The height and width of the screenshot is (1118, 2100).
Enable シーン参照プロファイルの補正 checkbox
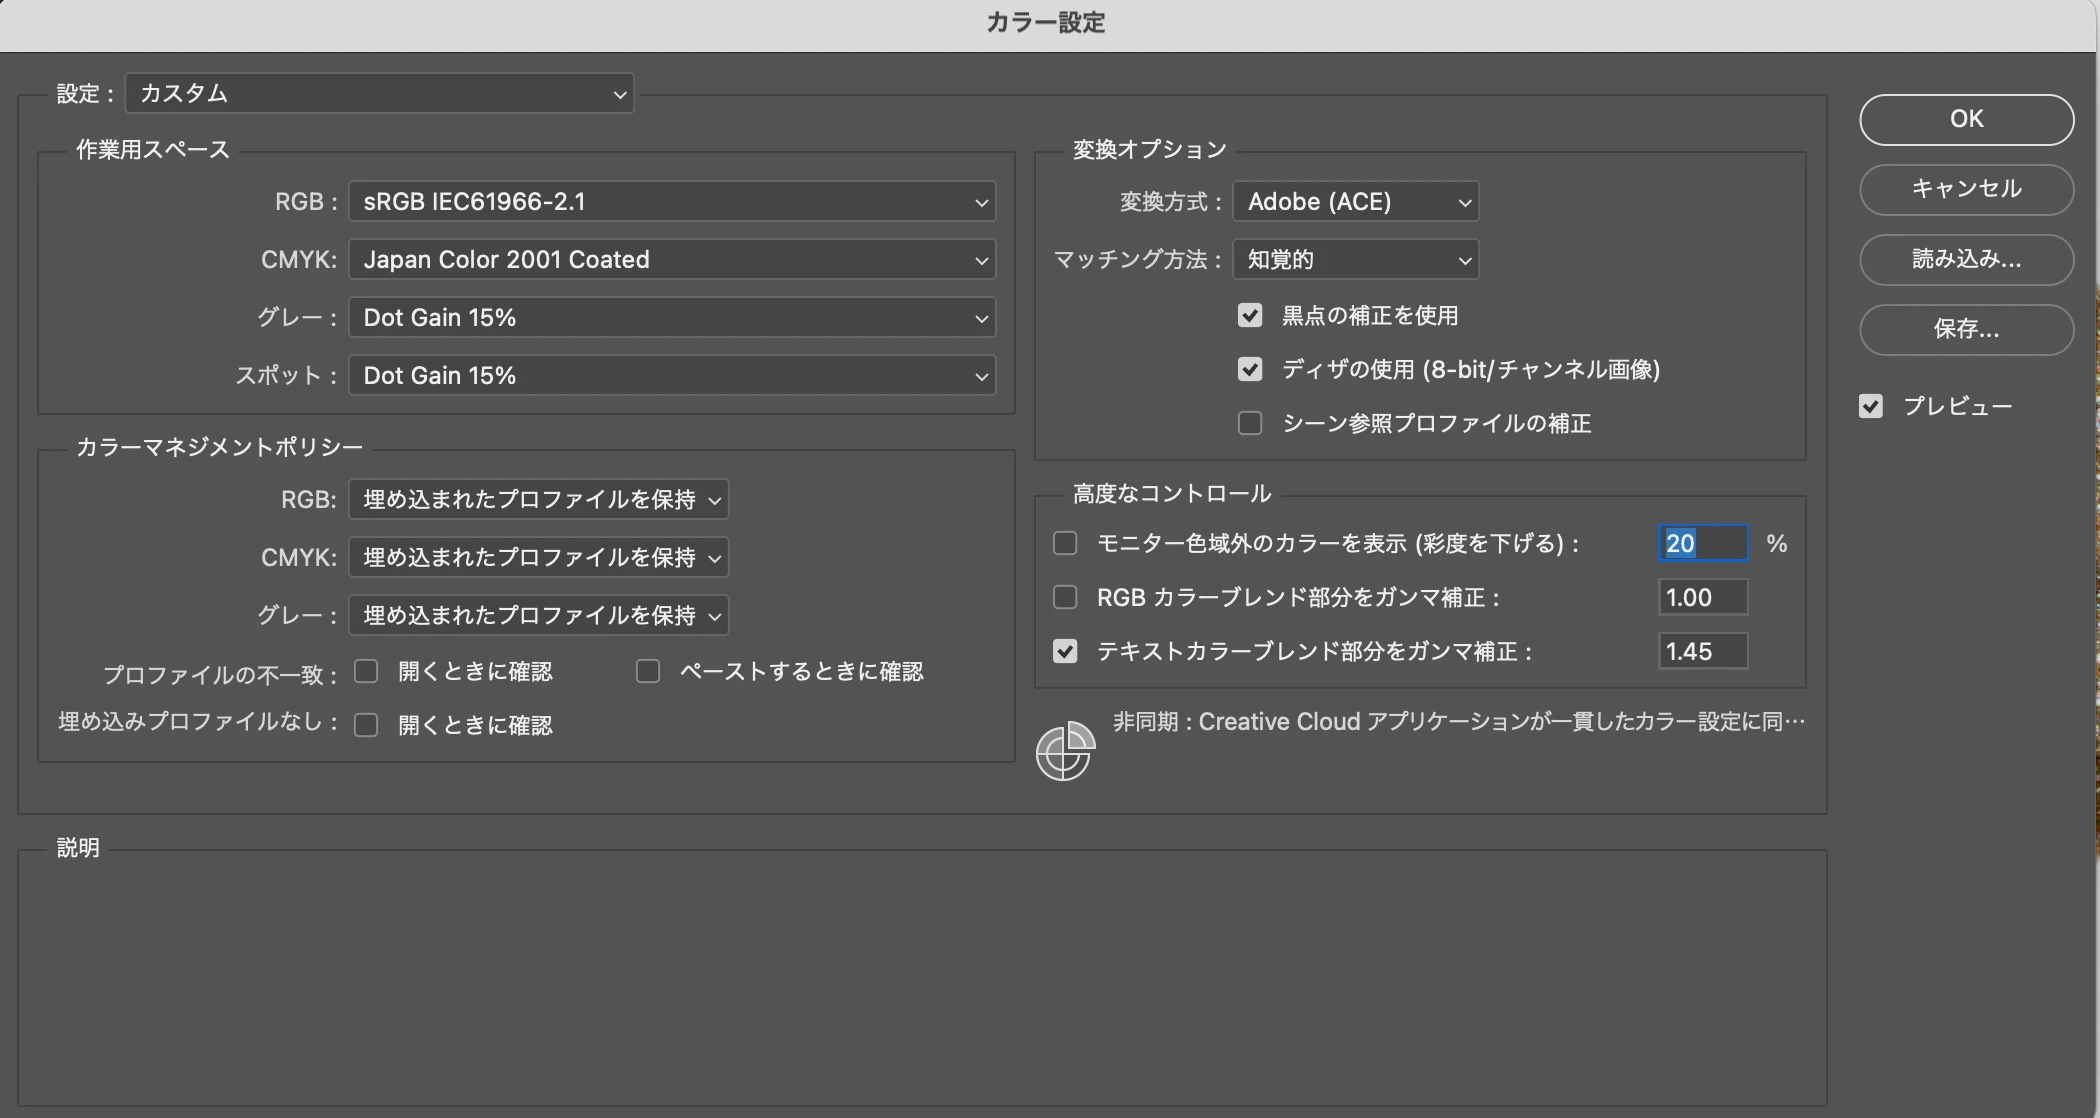click(1250, 424)
